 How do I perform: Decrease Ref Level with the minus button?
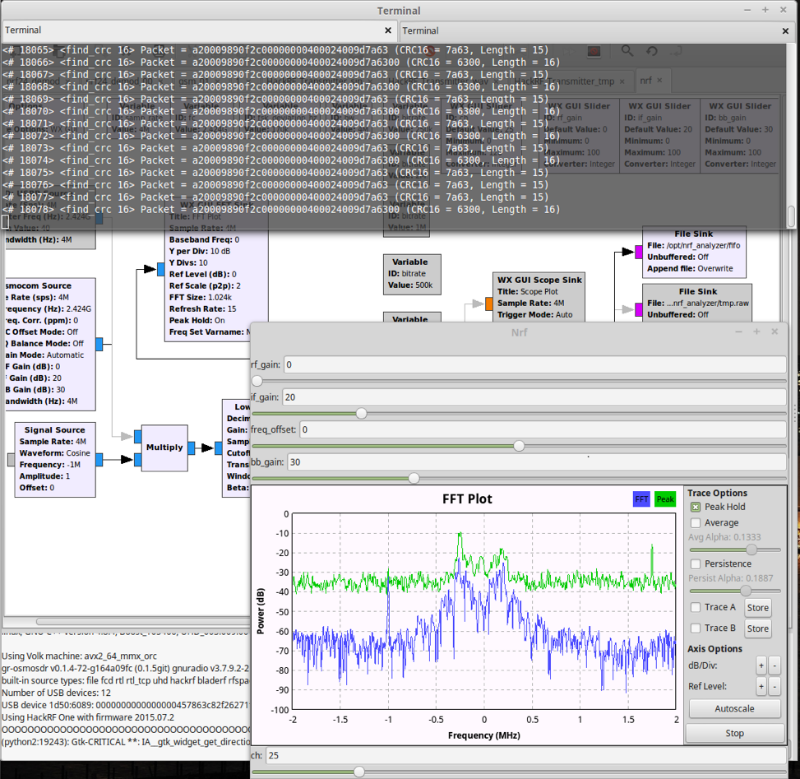click(x=774, y=686)
